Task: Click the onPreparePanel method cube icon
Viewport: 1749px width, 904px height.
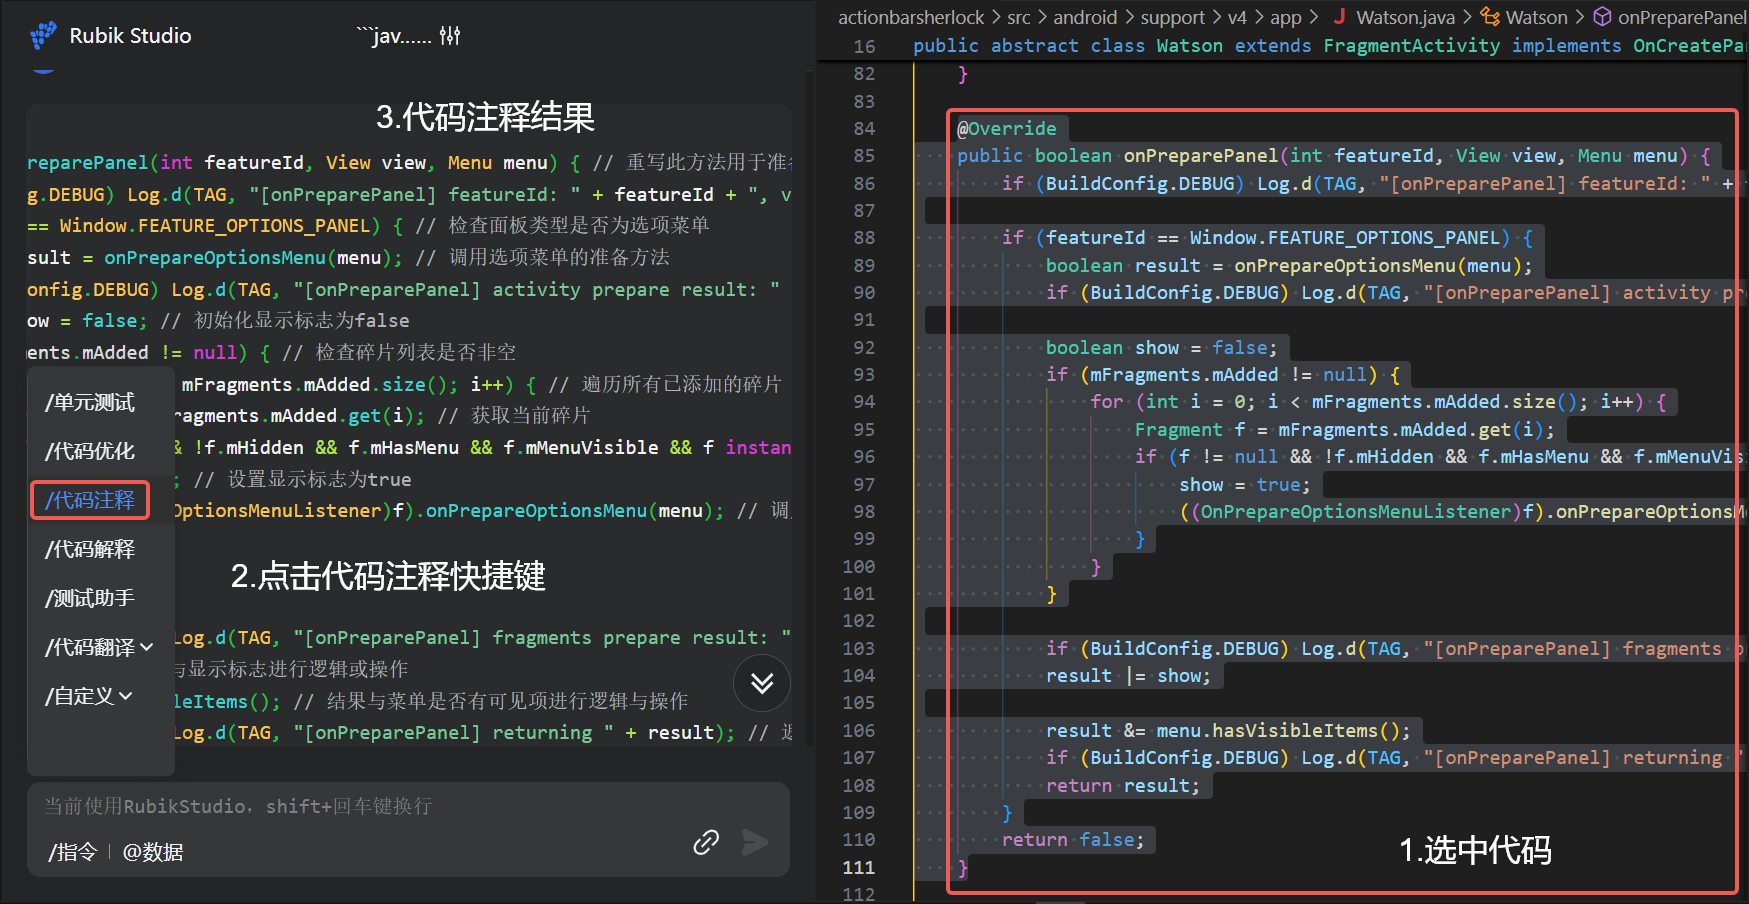Action: pyautogui.click(x=1602, y=16)
